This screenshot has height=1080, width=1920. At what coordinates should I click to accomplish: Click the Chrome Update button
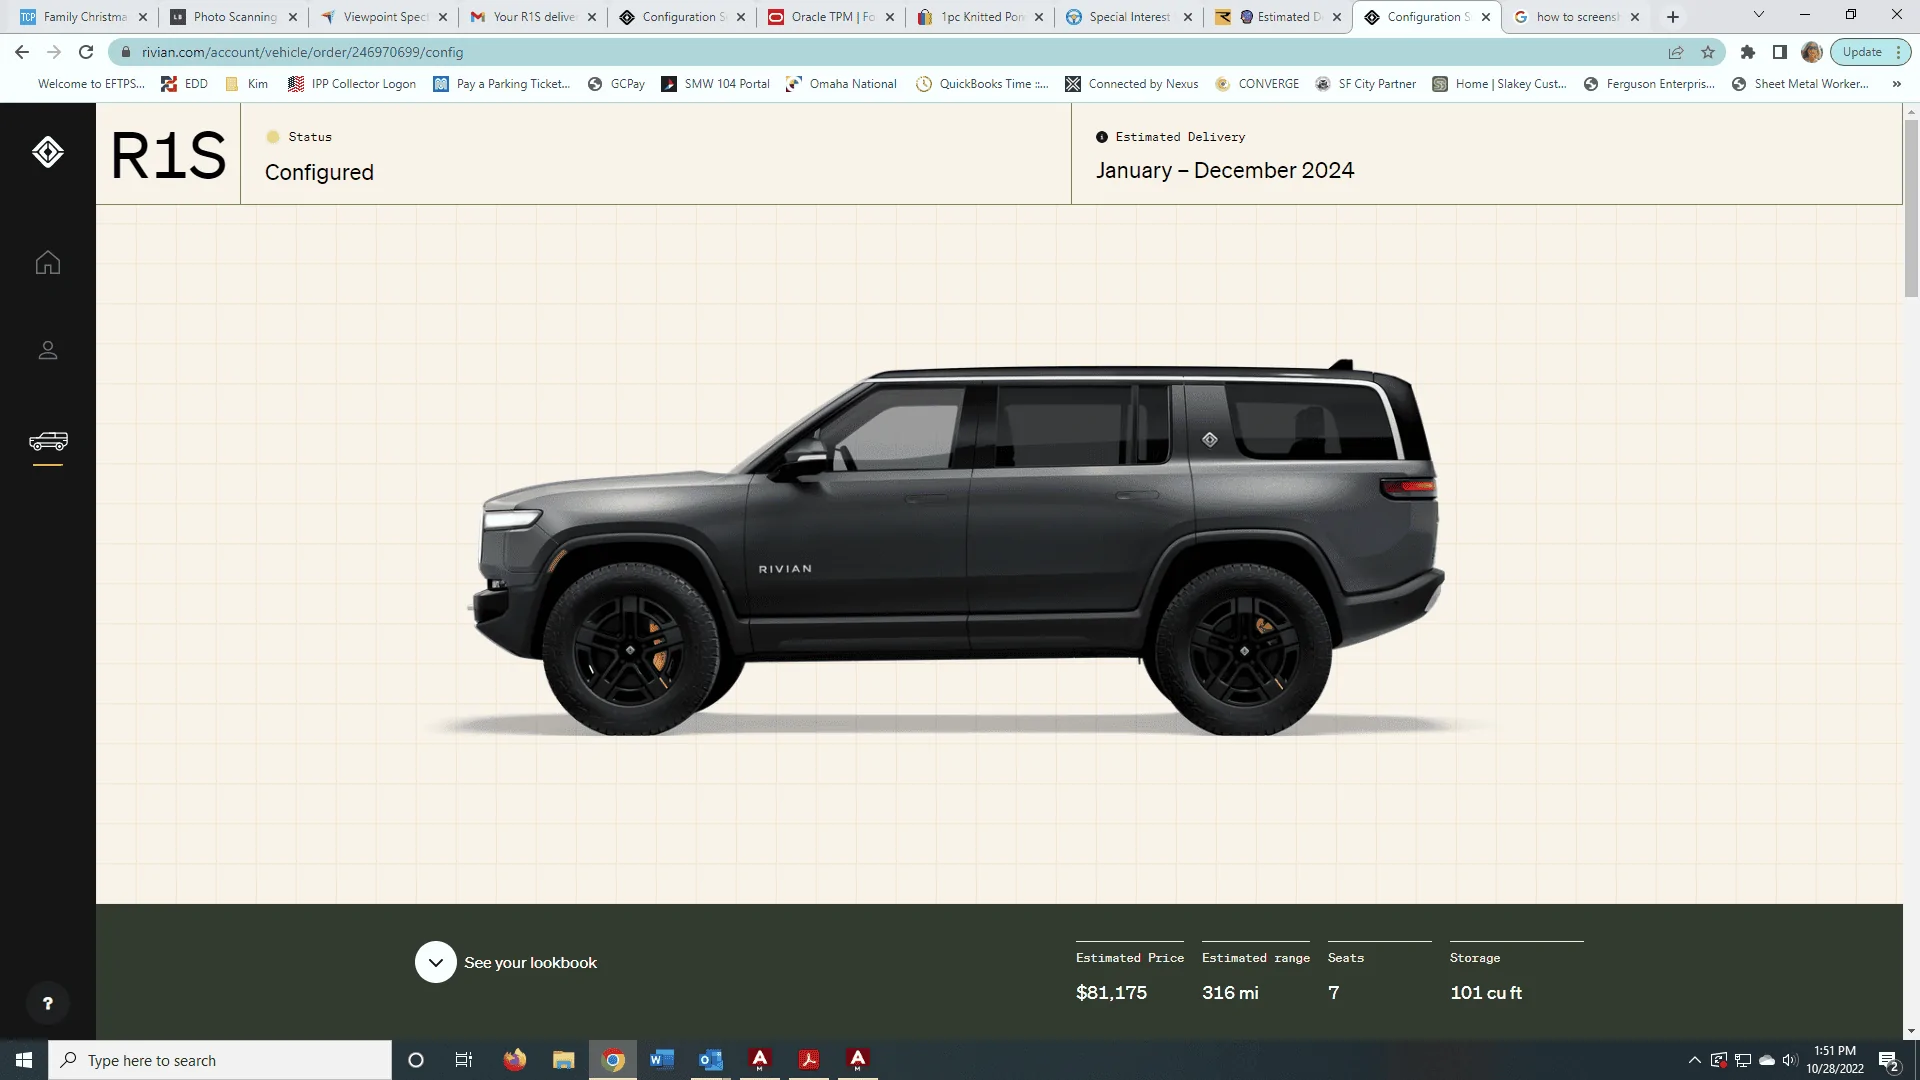point(1862,52)
